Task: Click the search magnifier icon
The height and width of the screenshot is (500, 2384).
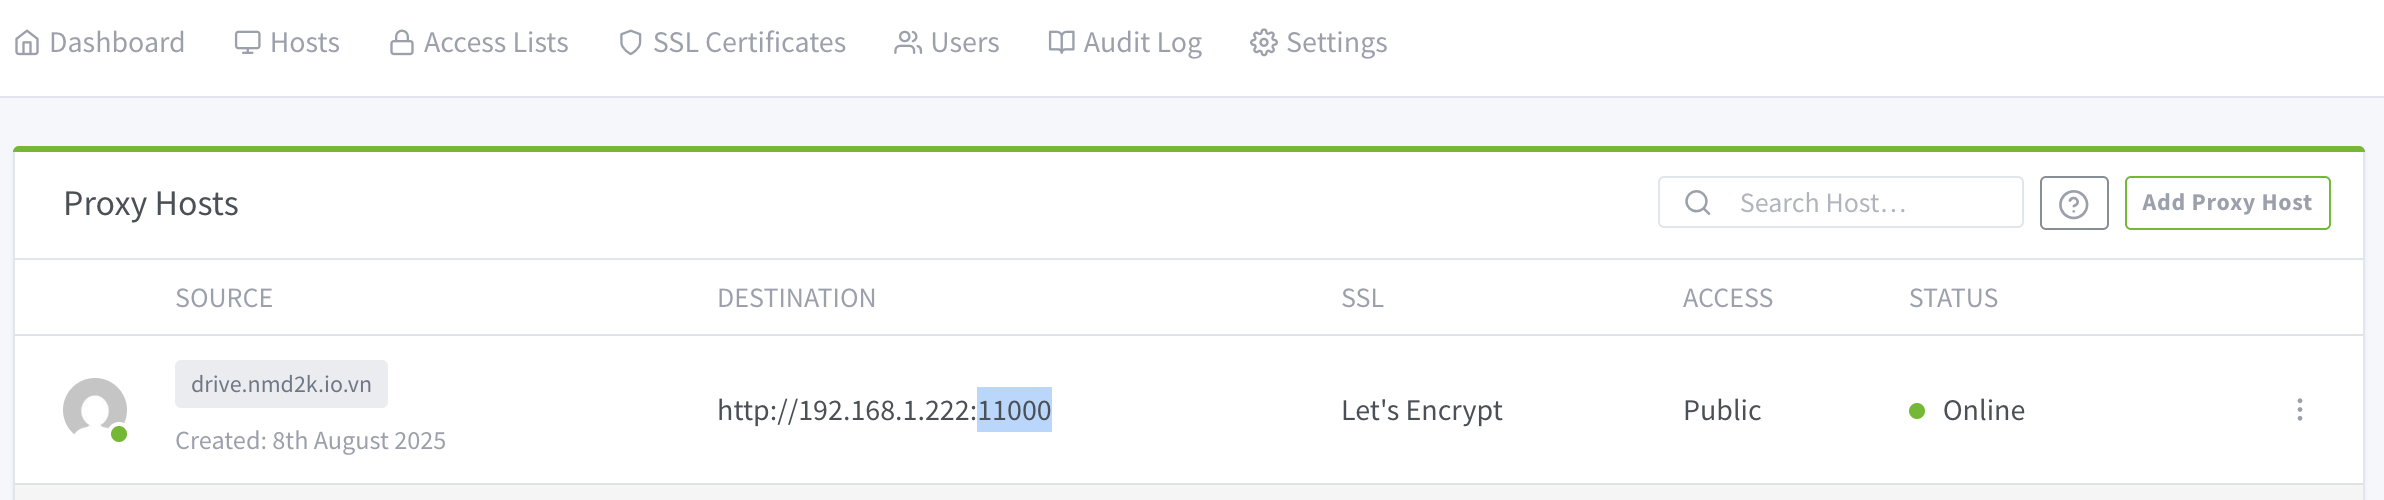Action: [1698, 203]
